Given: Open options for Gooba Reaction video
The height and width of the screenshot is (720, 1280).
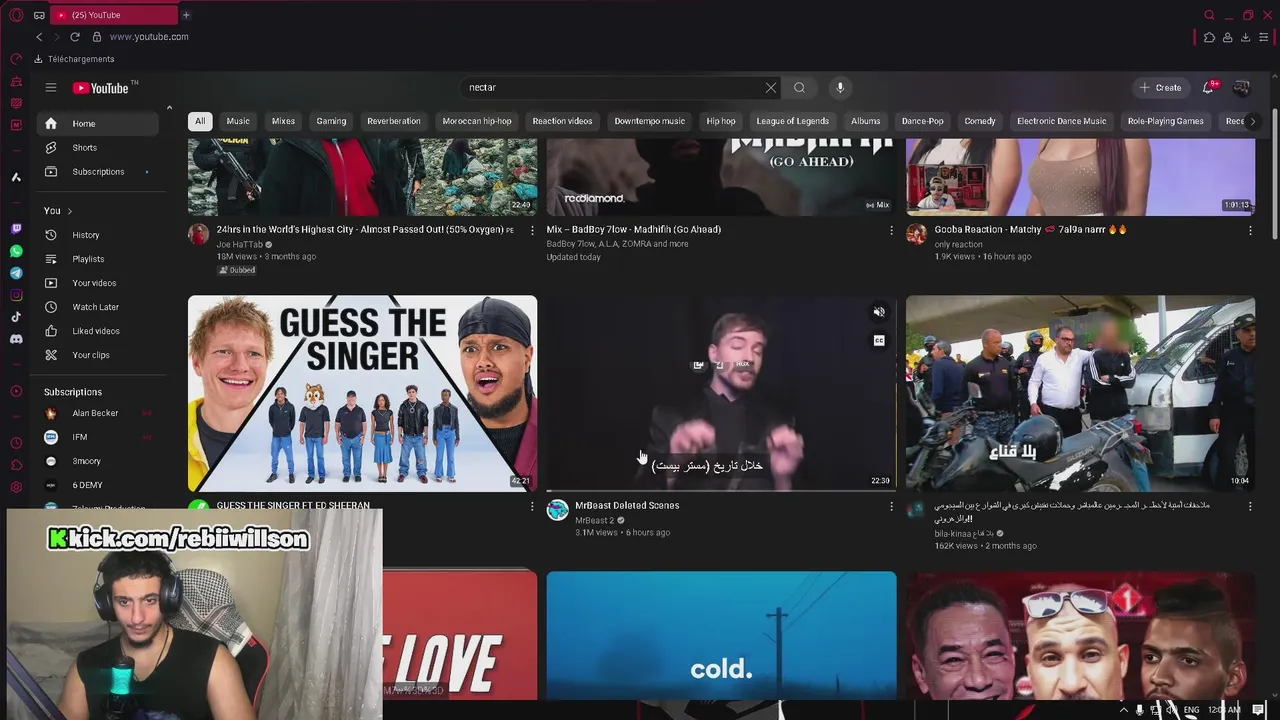Looking at the screenshot, I should [x=1250, y=230].
